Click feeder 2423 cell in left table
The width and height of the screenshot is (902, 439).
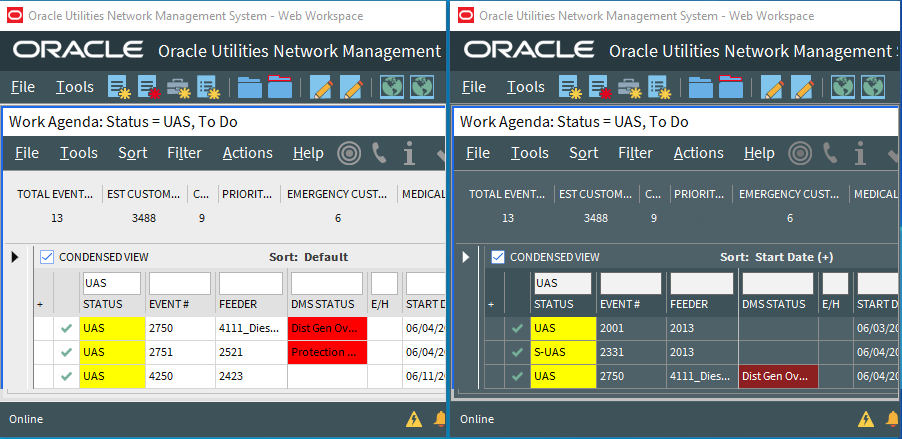(x=251, y=376)
